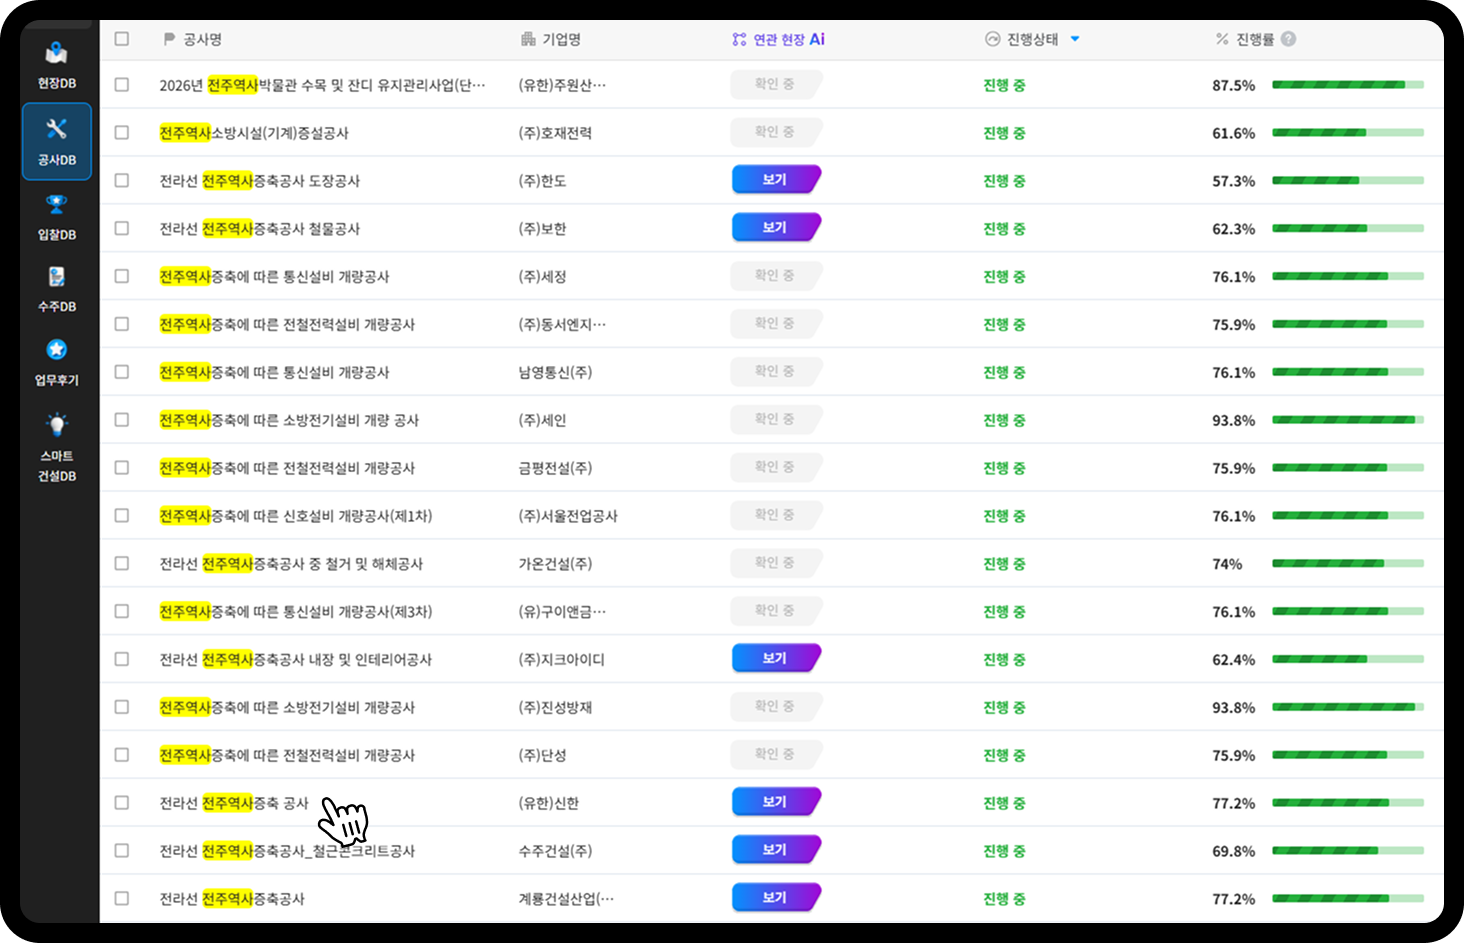Click the 확인 중 button for (주)호재전력
Viewport: 1464px width, 943px height.
(776, 132)
